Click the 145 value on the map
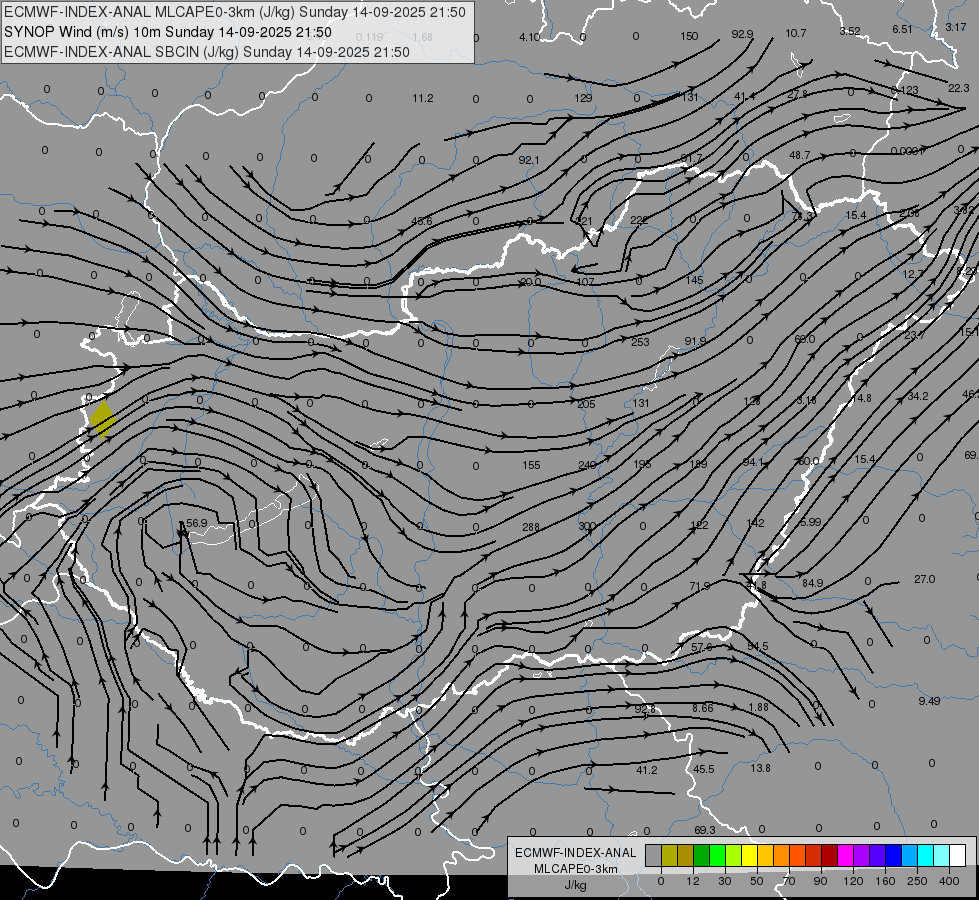 click(694, 280)
